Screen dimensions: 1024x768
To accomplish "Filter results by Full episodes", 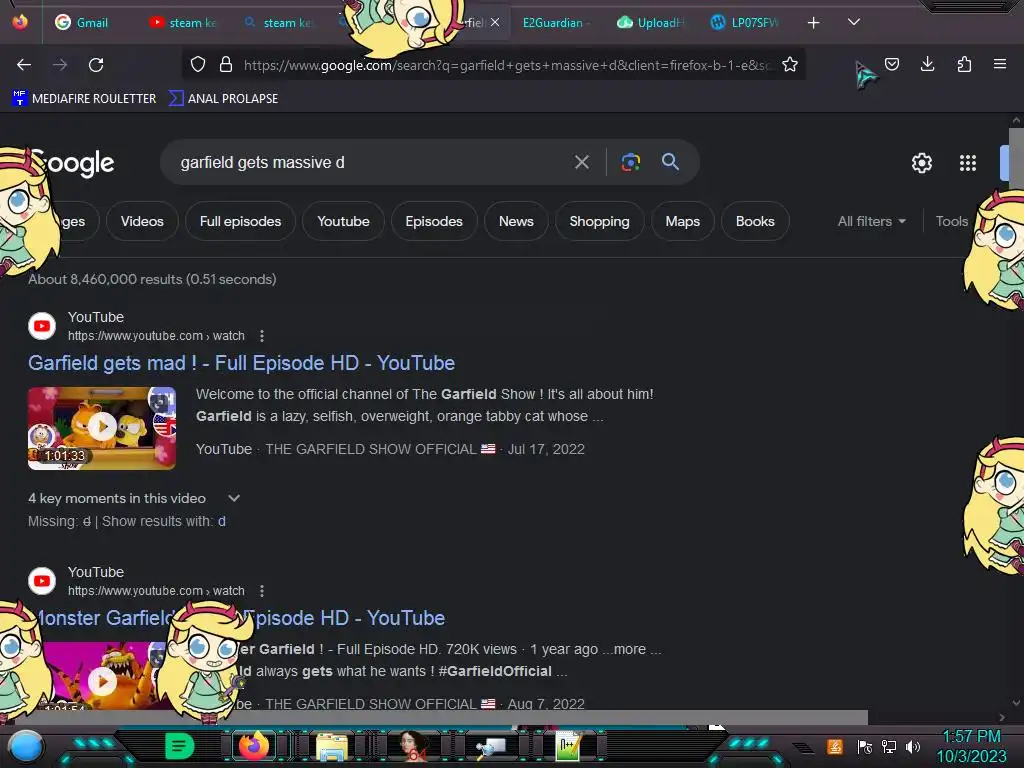I will pos(240,221).
